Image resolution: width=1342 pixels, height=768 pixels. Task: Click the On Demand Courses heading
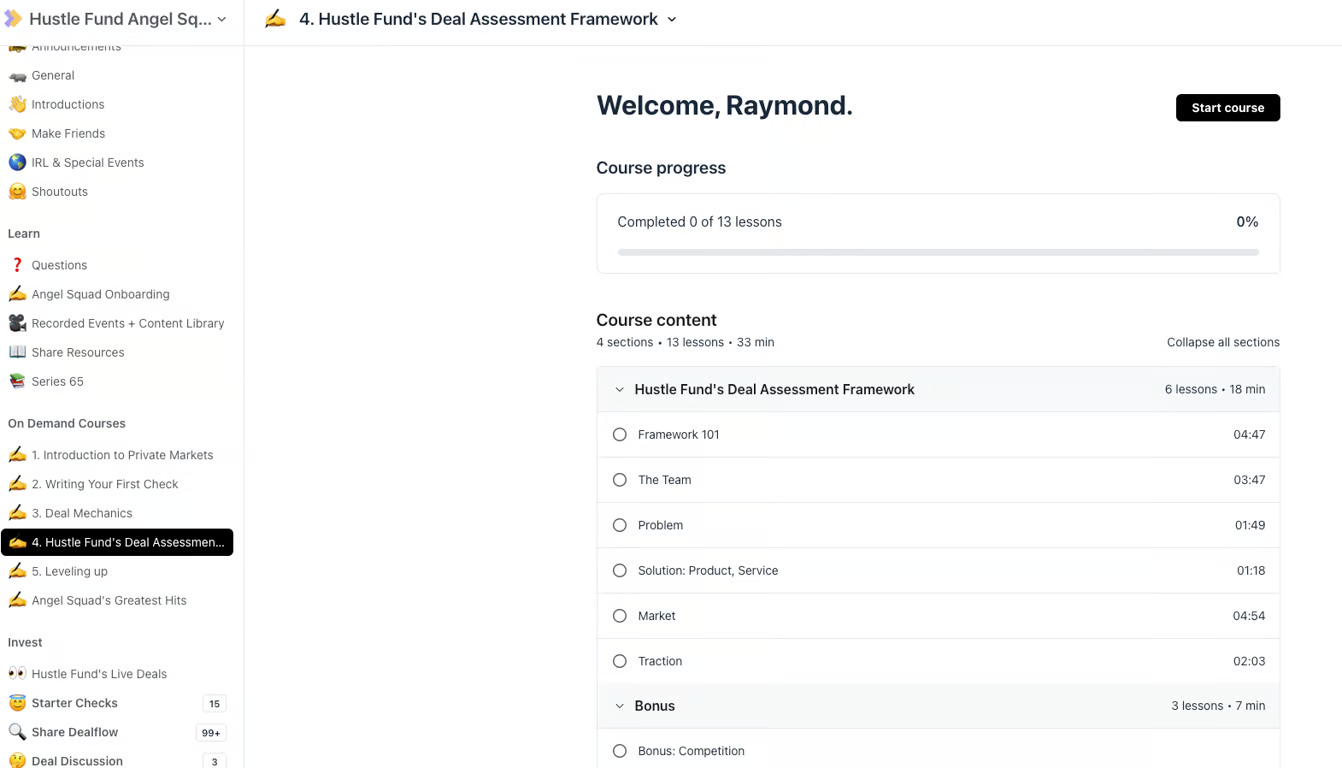[67, 423]
